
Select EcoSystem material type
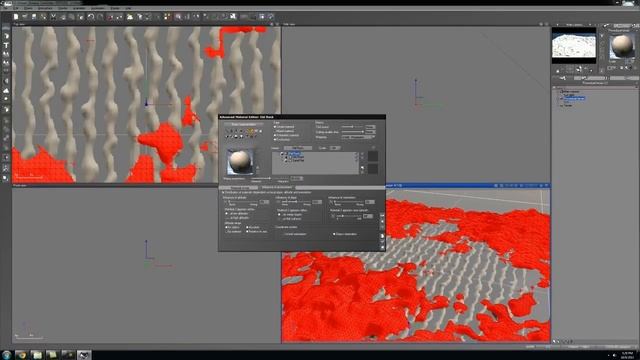pyautogui.click(x=282, y=140)
